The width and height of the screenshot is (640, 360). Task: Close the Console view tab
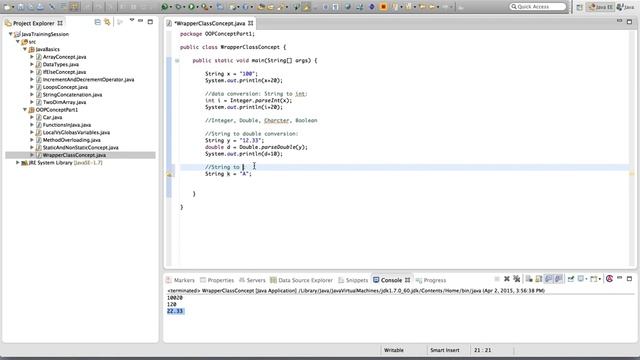407,280
